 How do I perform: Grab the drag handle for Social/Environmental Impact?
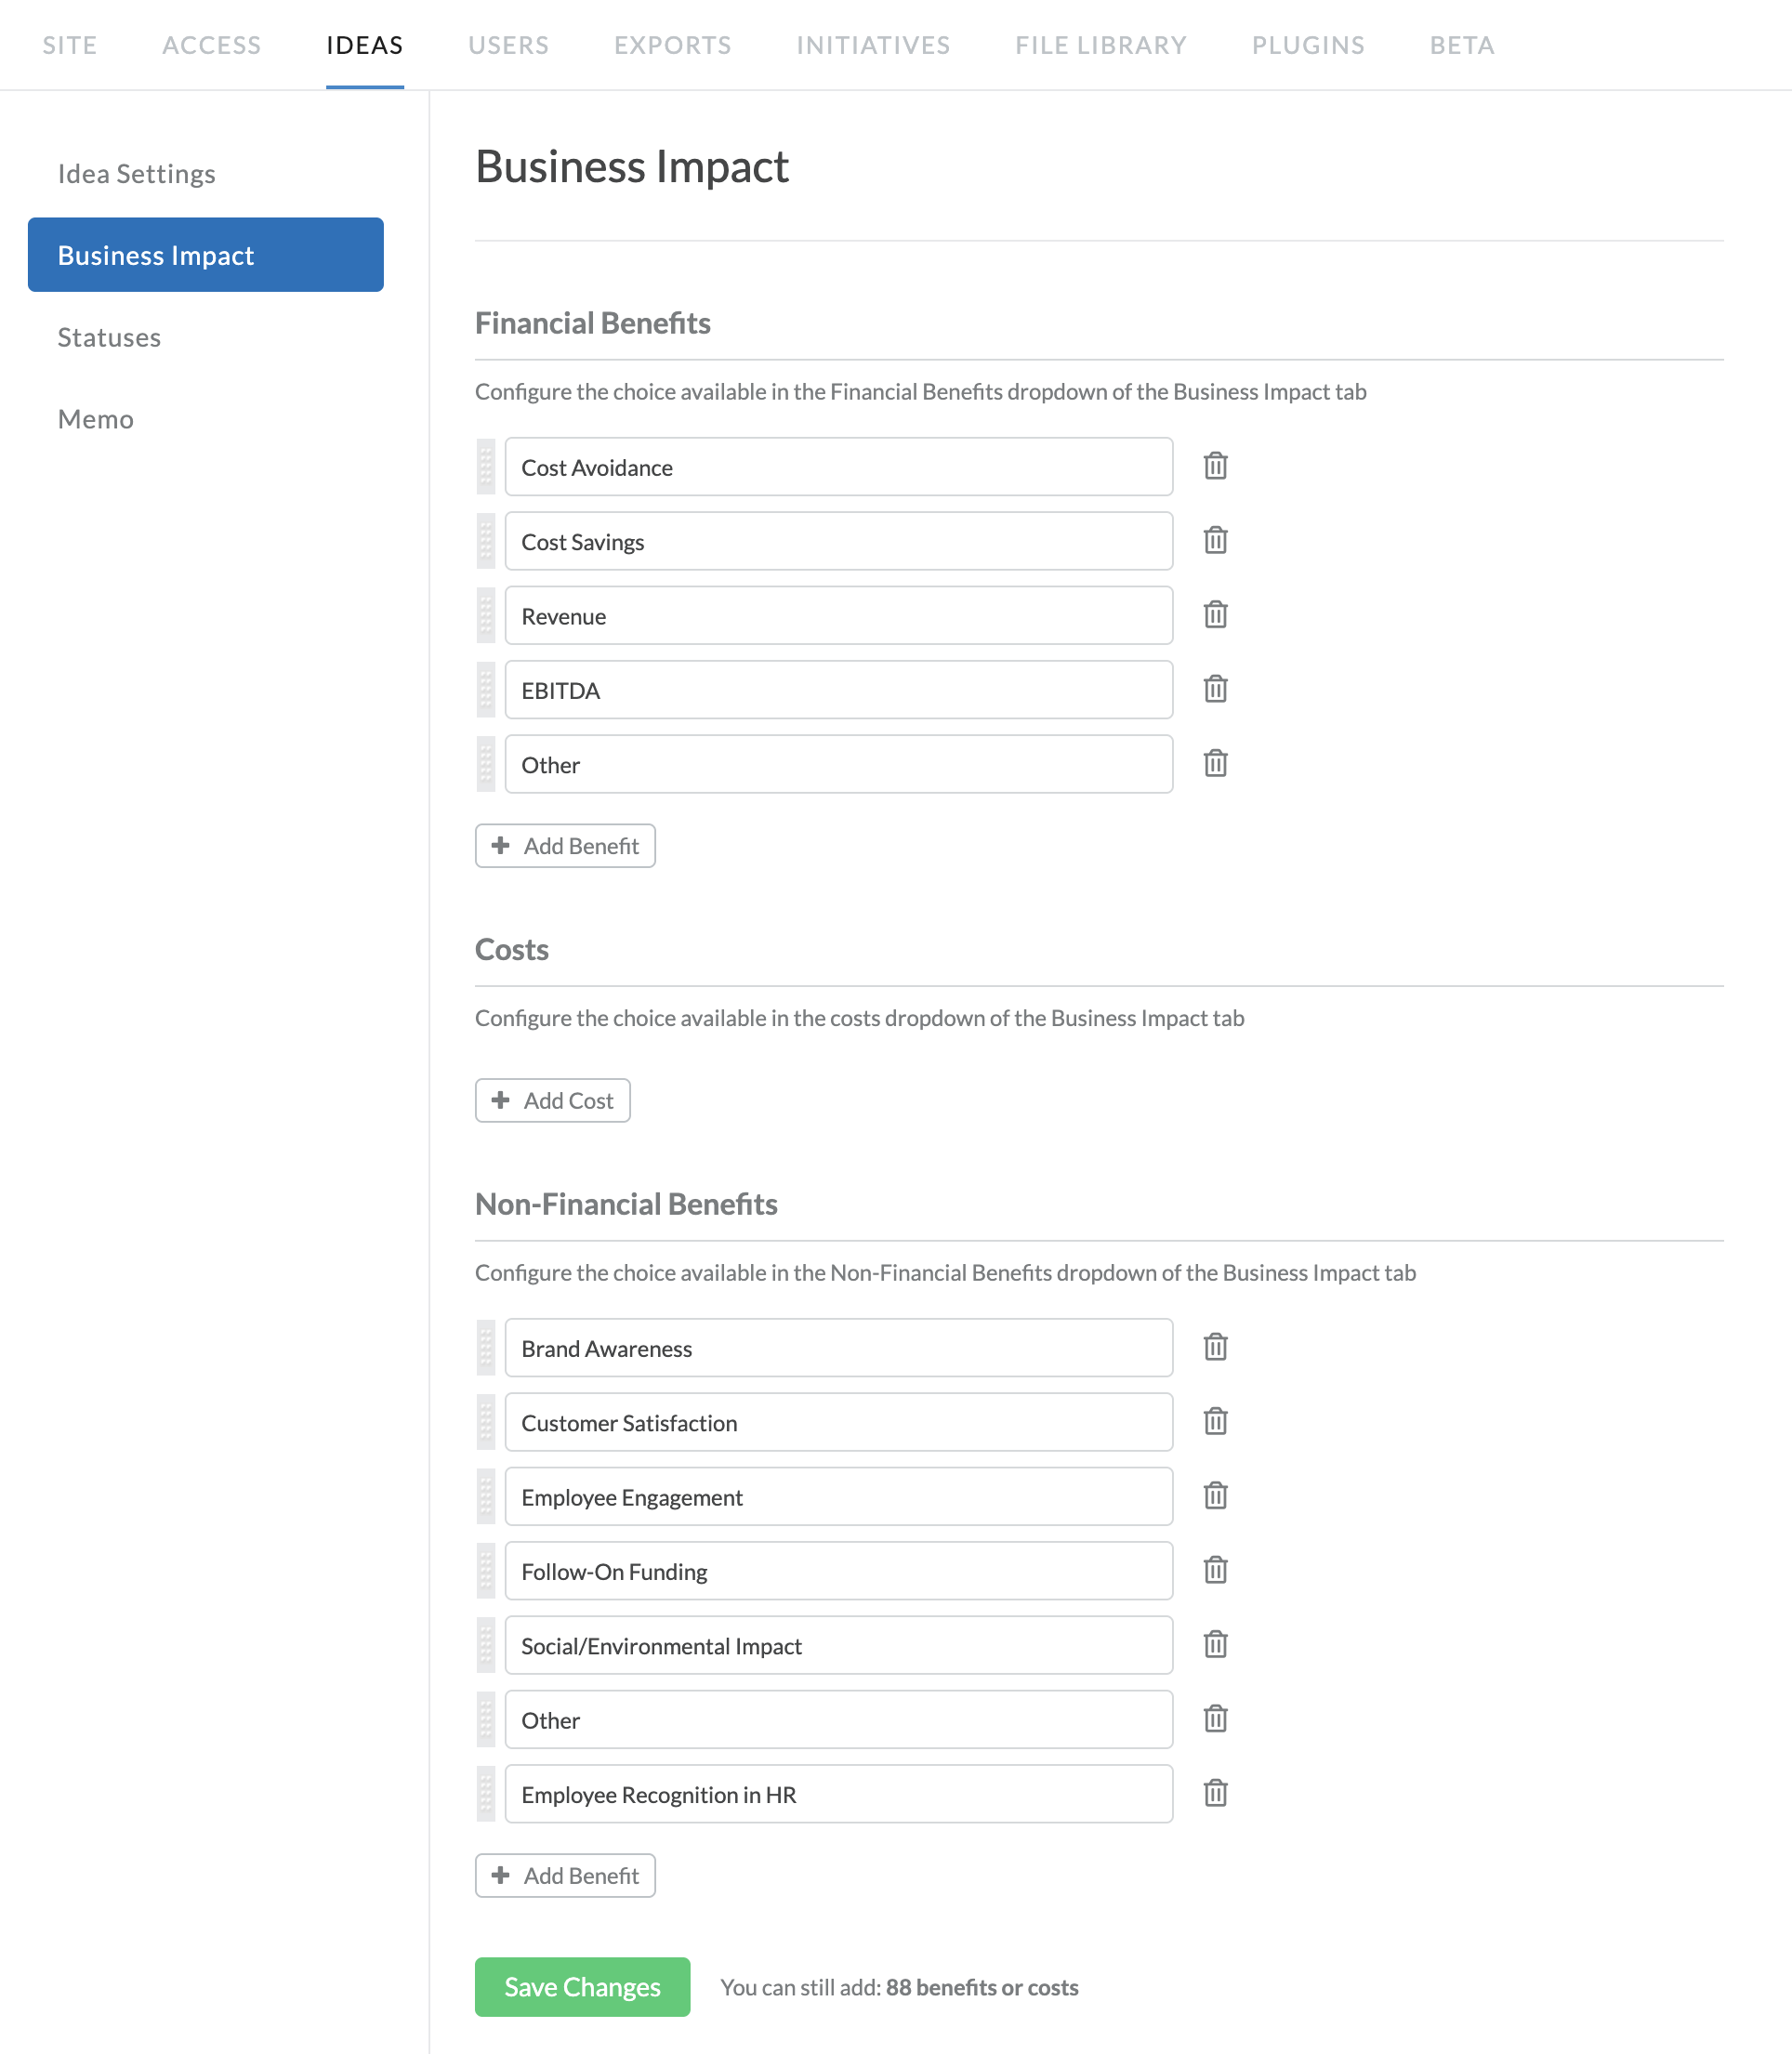pos(486,1646)
